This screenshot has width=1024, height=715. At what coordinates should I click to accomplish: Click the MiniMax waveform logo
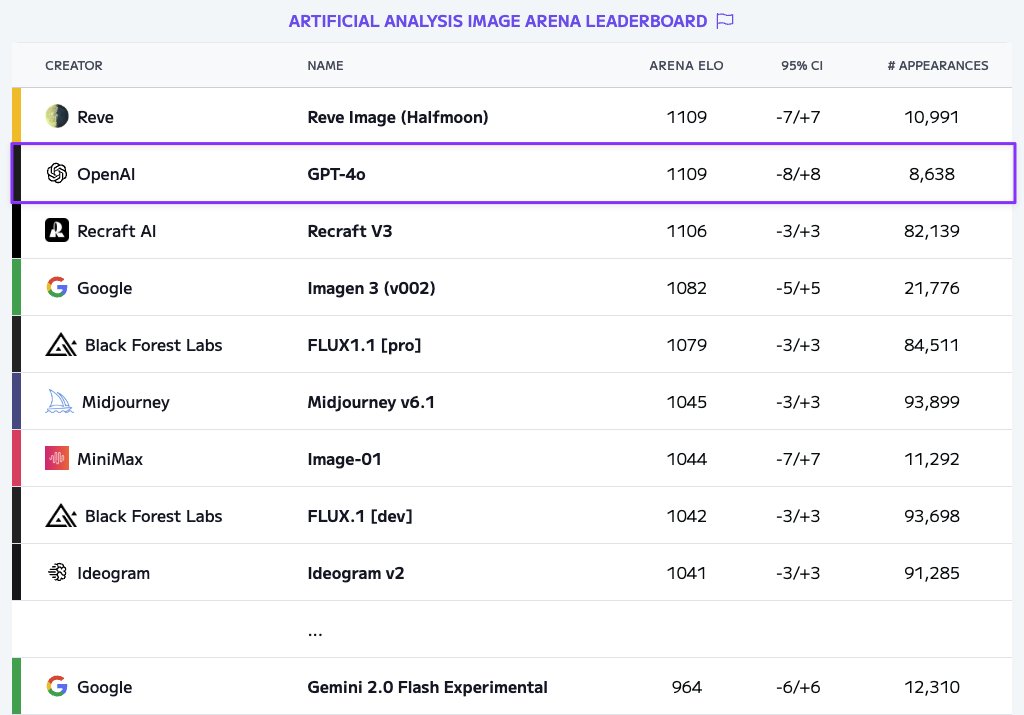[x=57, y=458]
